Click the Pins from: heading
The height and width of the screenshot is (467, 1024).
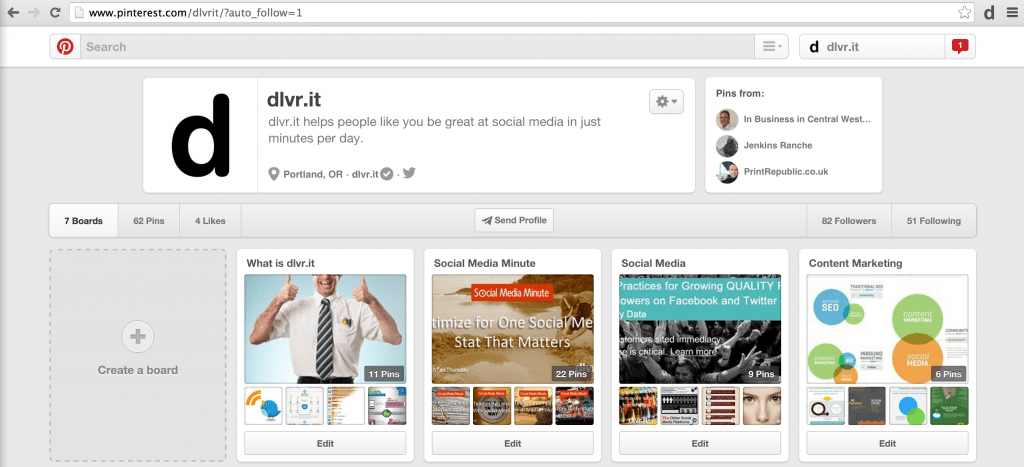point(740,93)
